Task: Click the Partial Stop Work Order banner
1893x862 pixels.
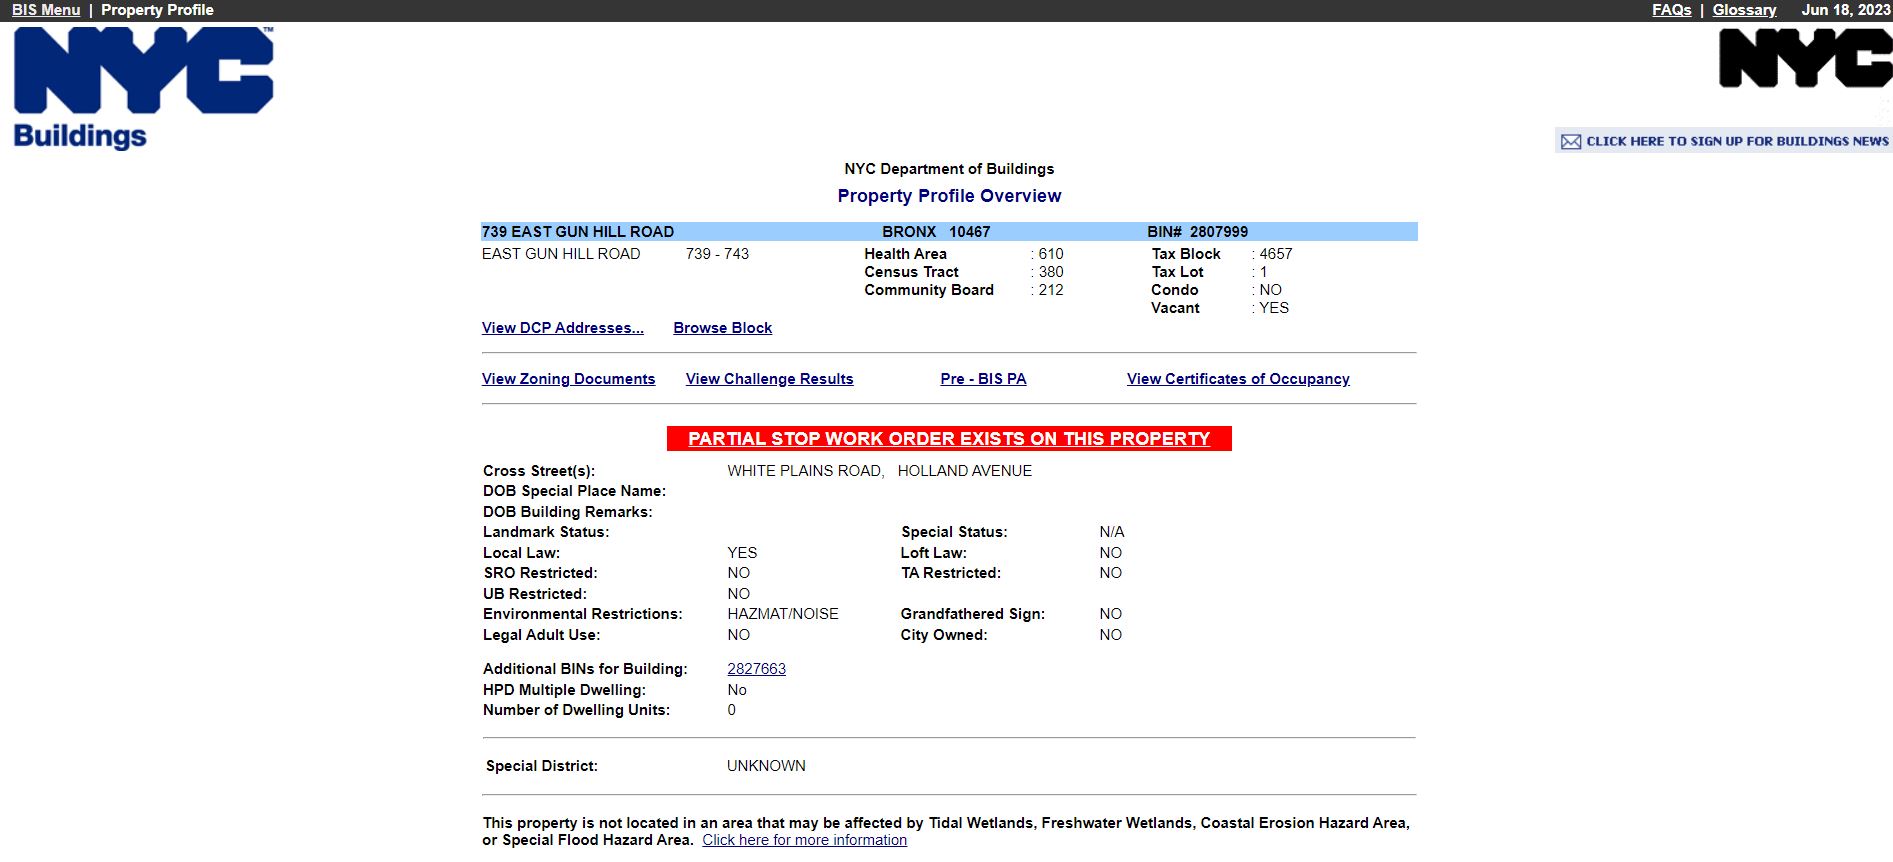Action: click(x=949, y=439)
